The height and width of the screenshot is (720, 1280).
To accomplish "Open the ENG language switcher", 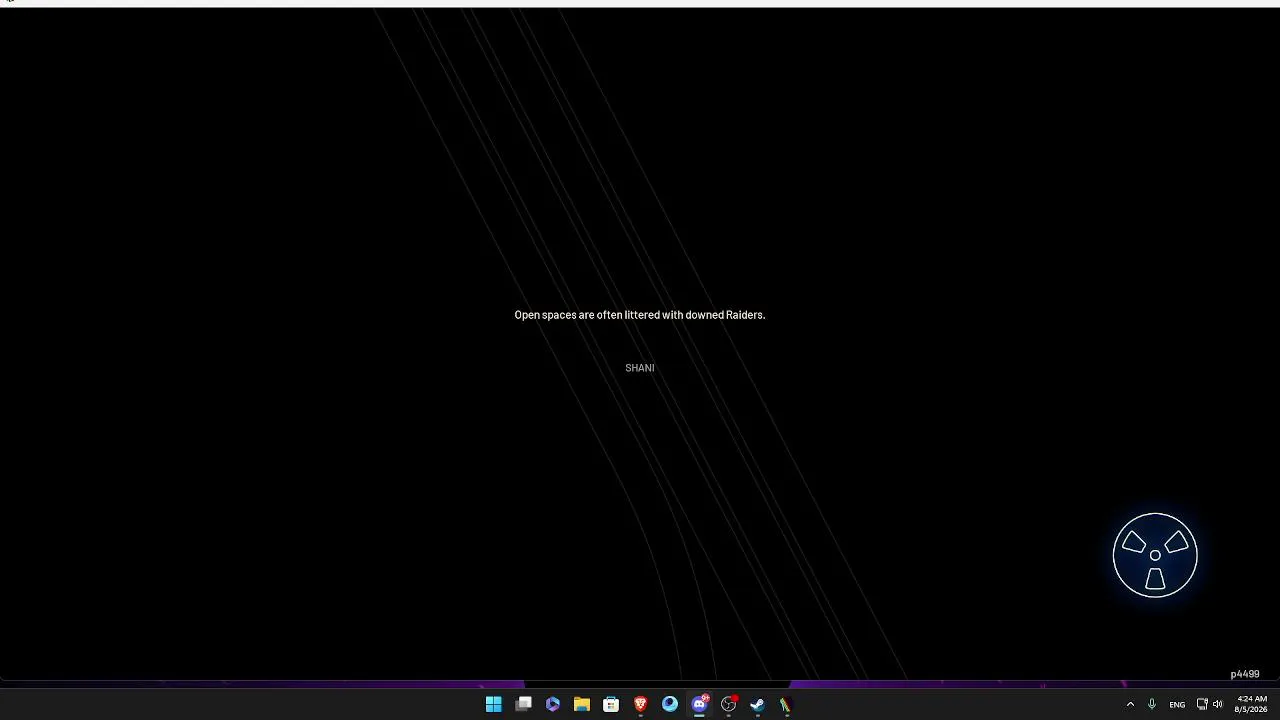I will point(1177,704).
